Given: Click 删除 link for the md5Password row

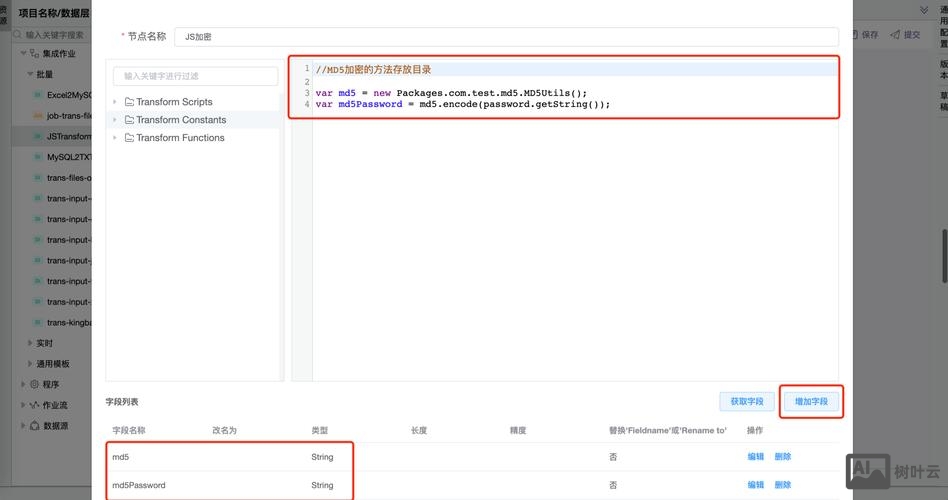Looking at the screenshot, I should tap(782, 485).
